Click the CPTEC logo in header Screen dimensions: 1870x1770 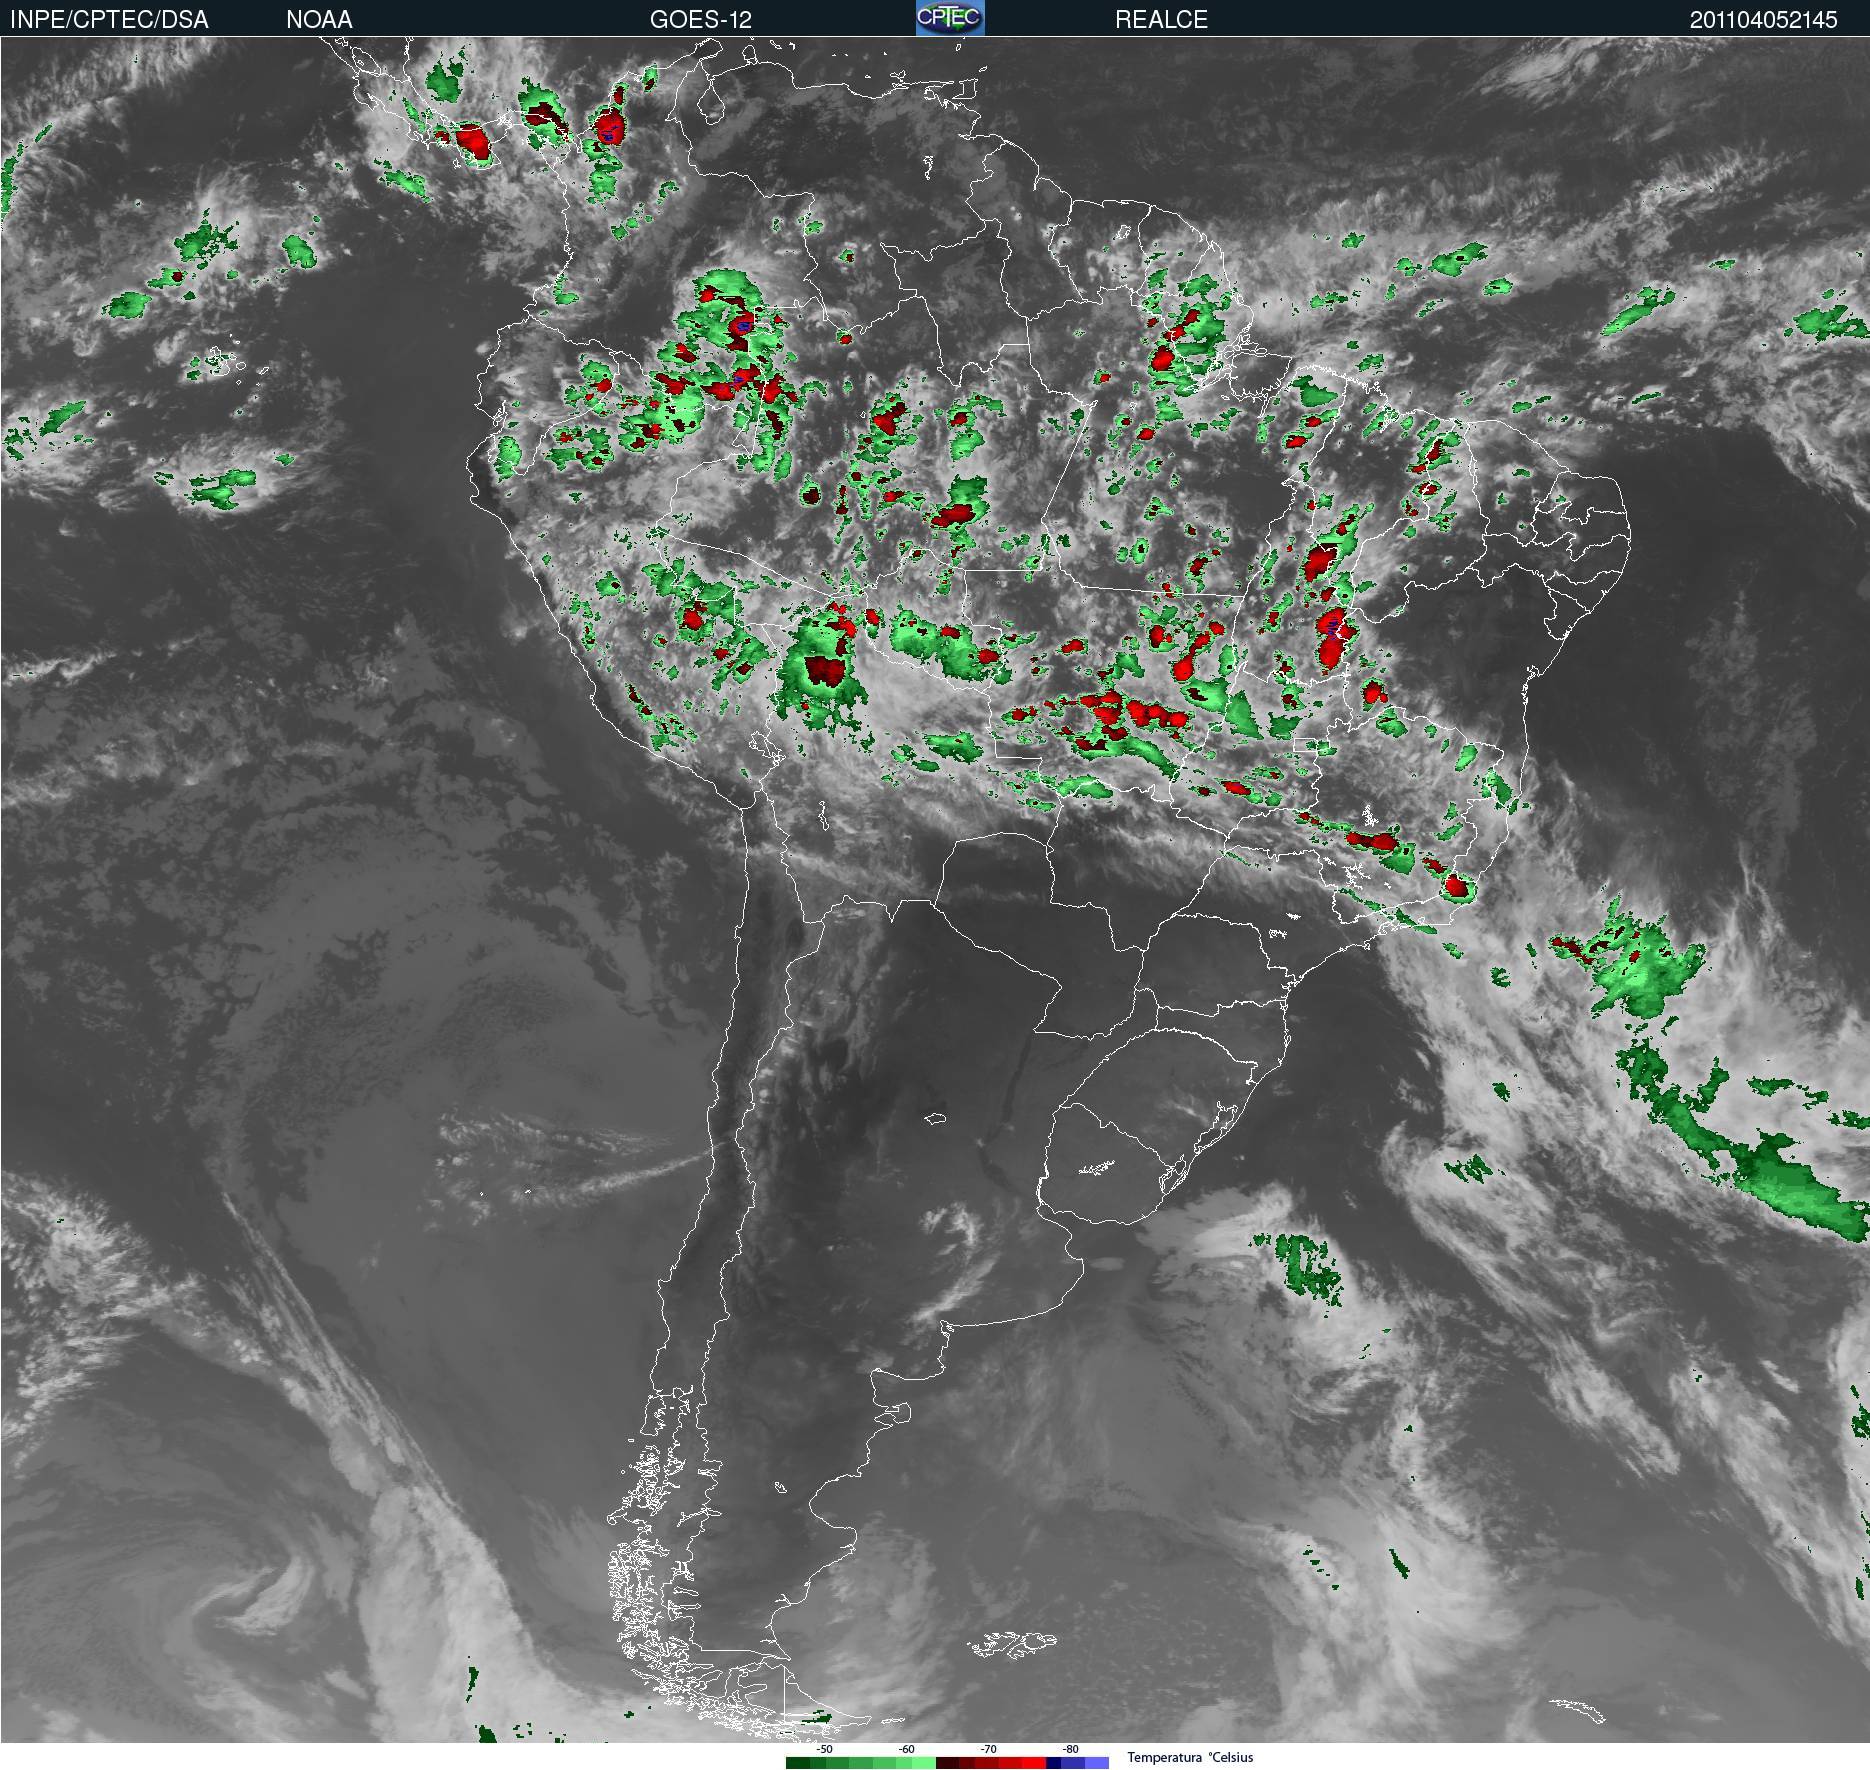tap(950, 18)
